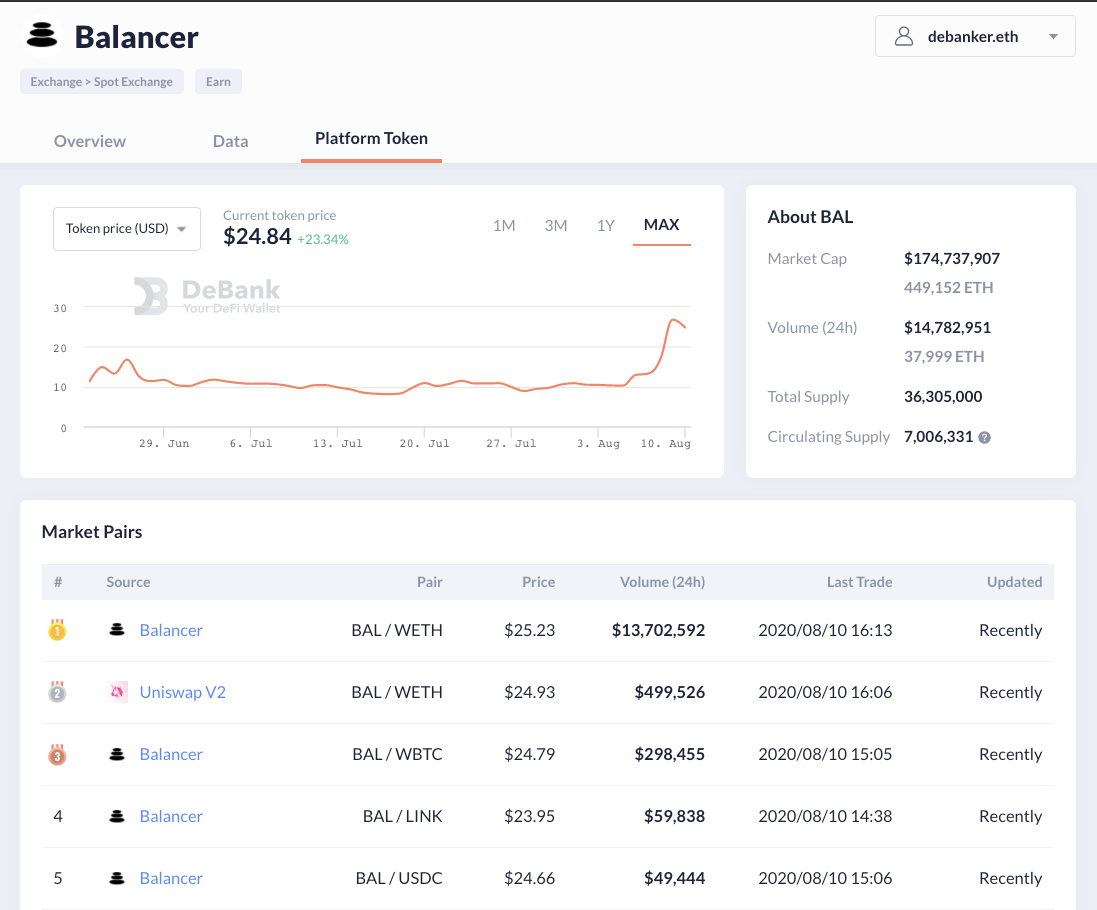Open Balancer link in BAL / USDC row

[x=171, y=878]
